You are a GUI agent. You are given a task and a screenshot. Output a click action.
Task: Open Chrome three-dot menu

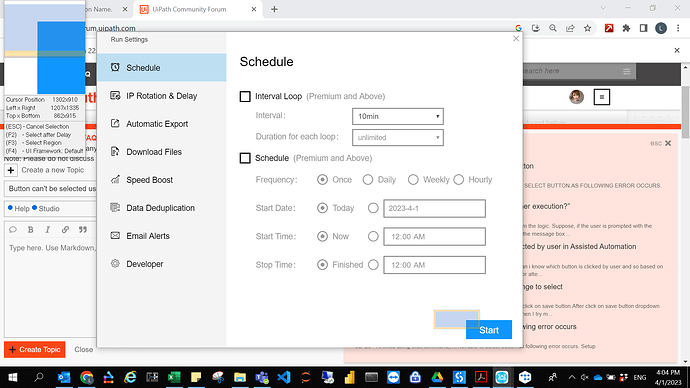(x=678, y=28)
